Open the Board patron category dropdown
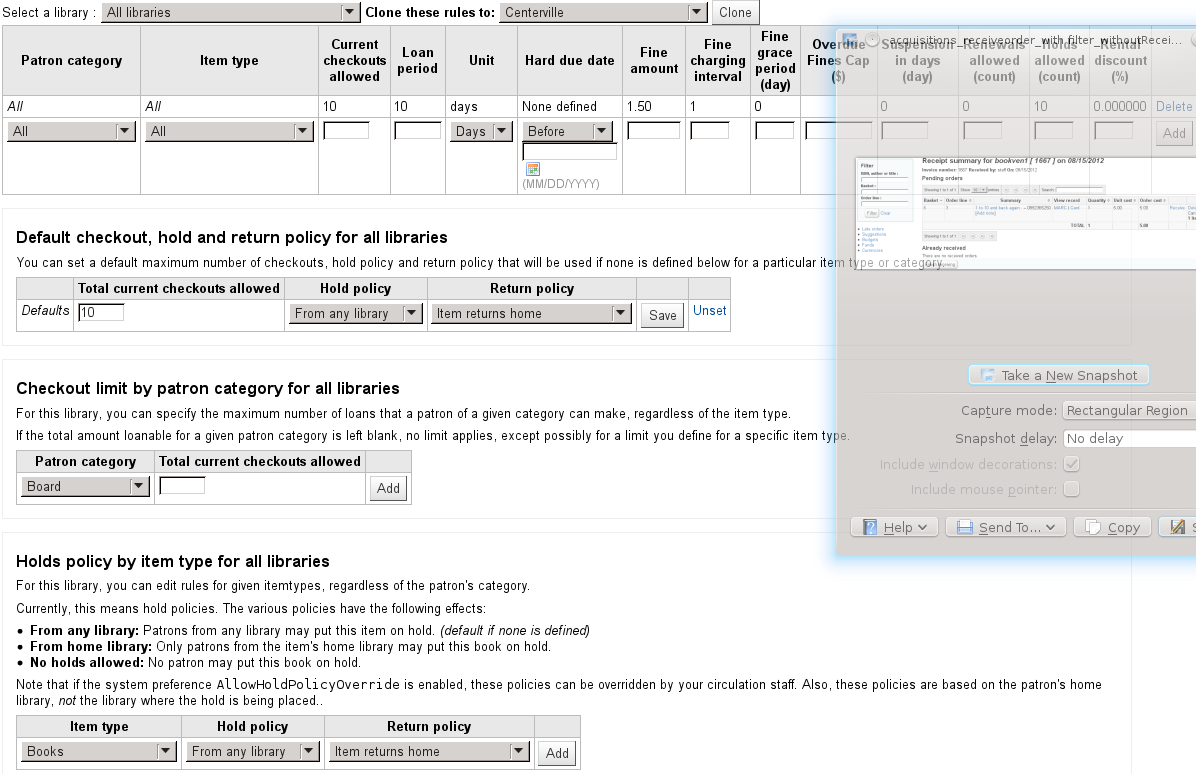This screenshot has height=774, width=1196. point(85,487)
